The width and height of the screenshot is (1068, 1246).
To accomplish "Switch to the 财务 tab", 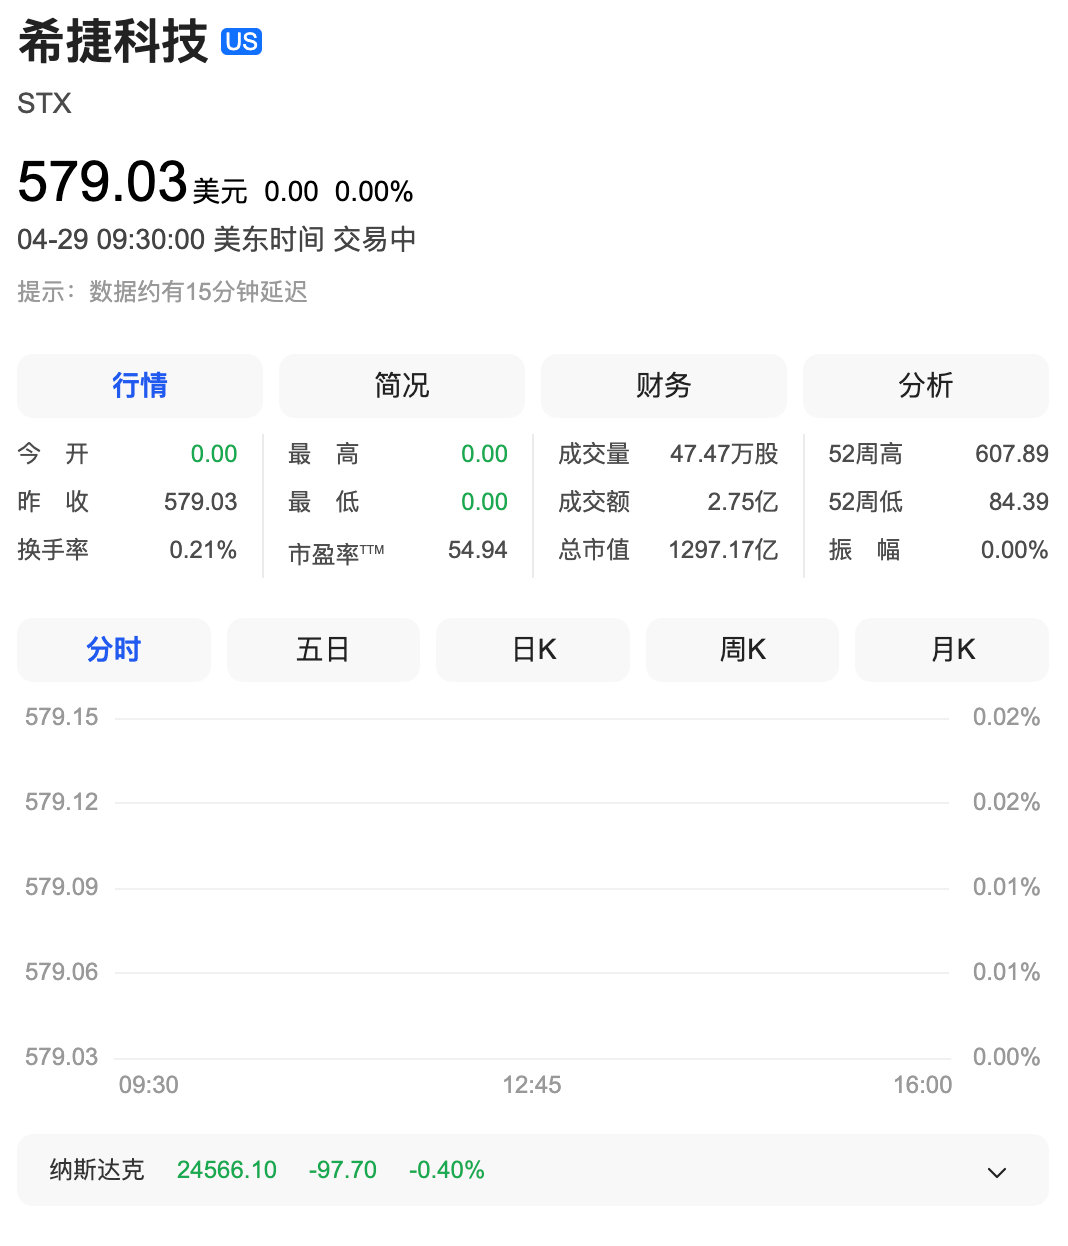I will point(663,386).
